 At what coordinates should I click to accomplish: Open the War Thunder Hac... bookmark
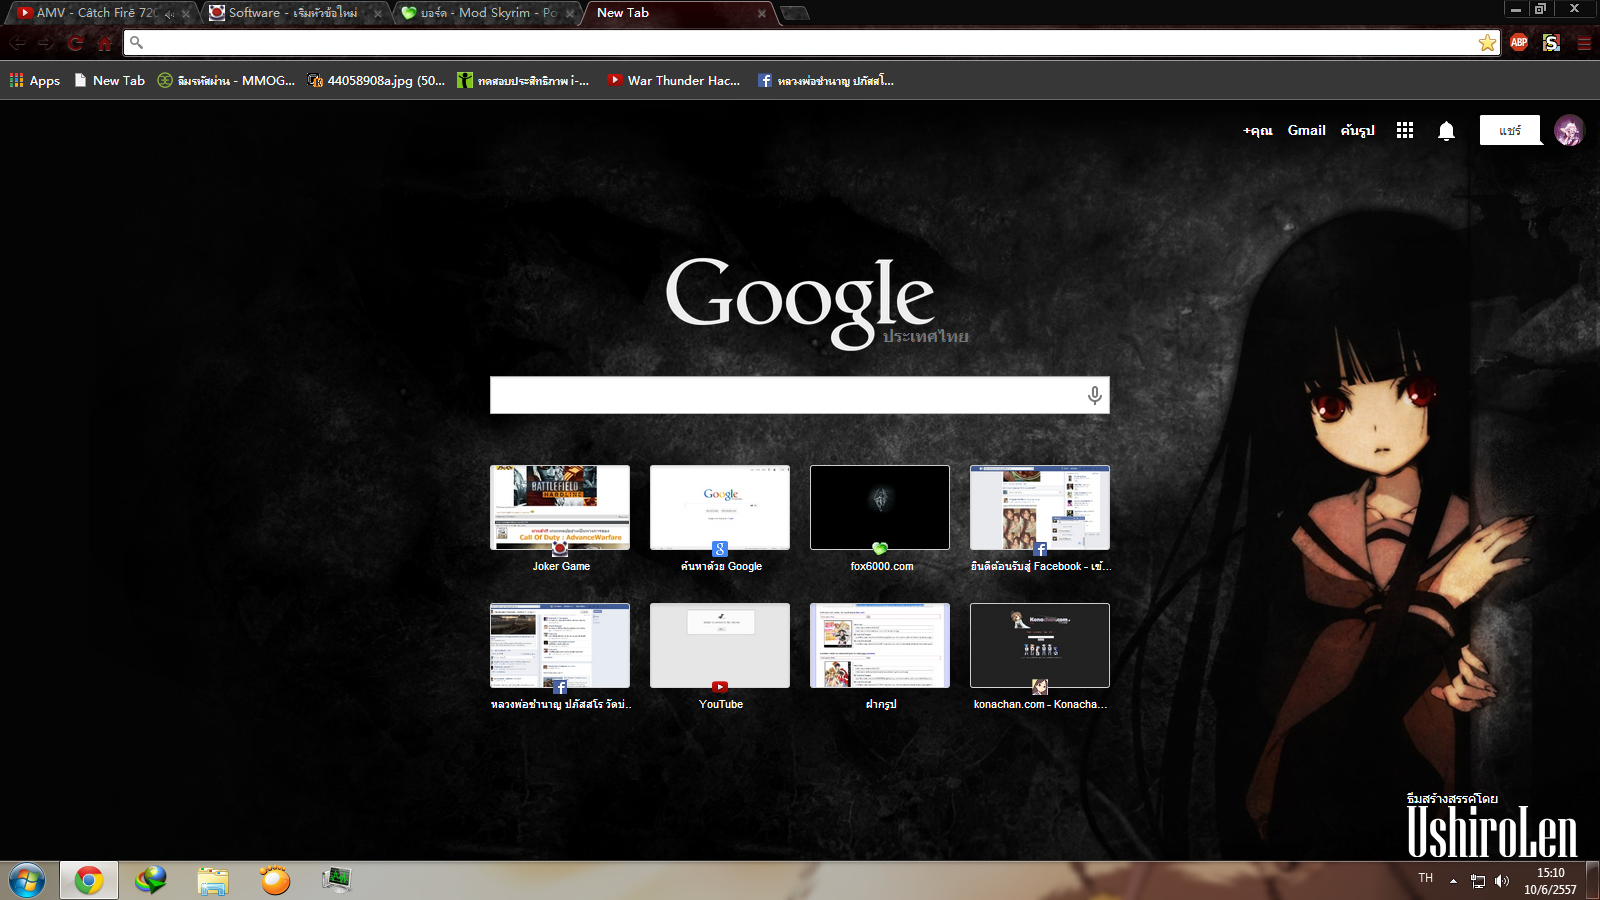(674, 81)
